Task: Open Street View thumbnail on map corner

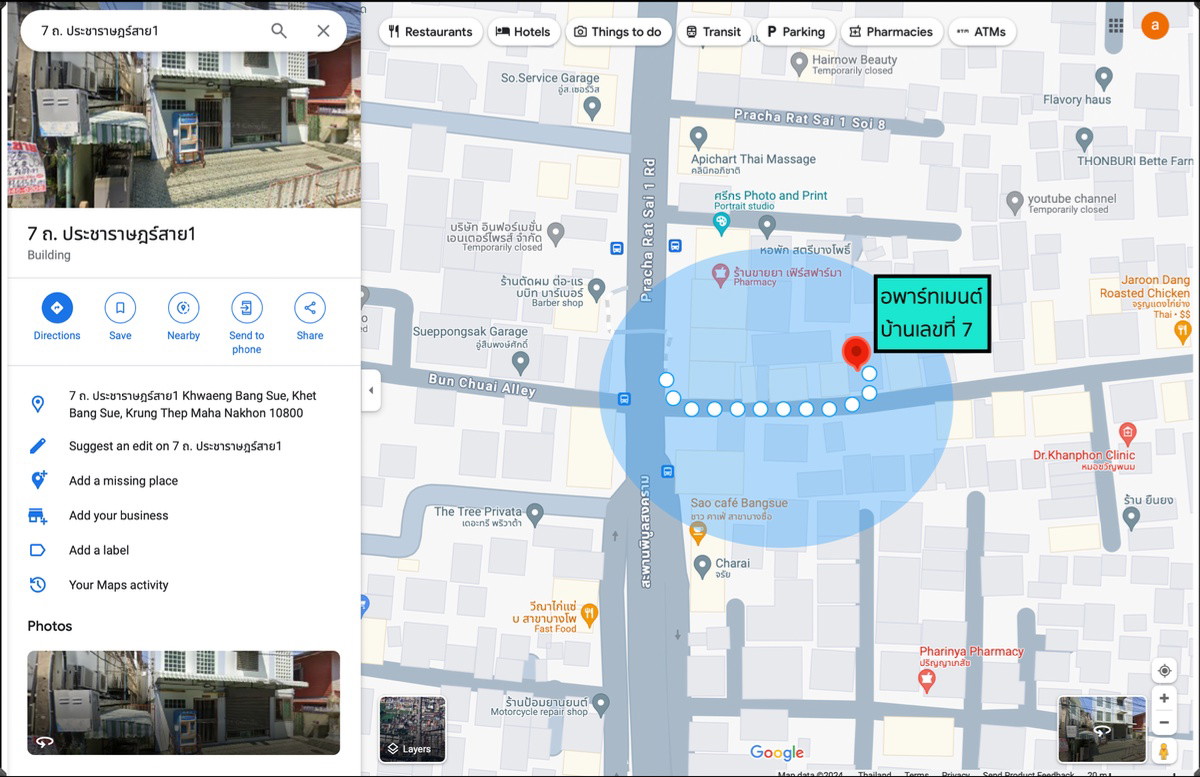Action: point(1102,730)
